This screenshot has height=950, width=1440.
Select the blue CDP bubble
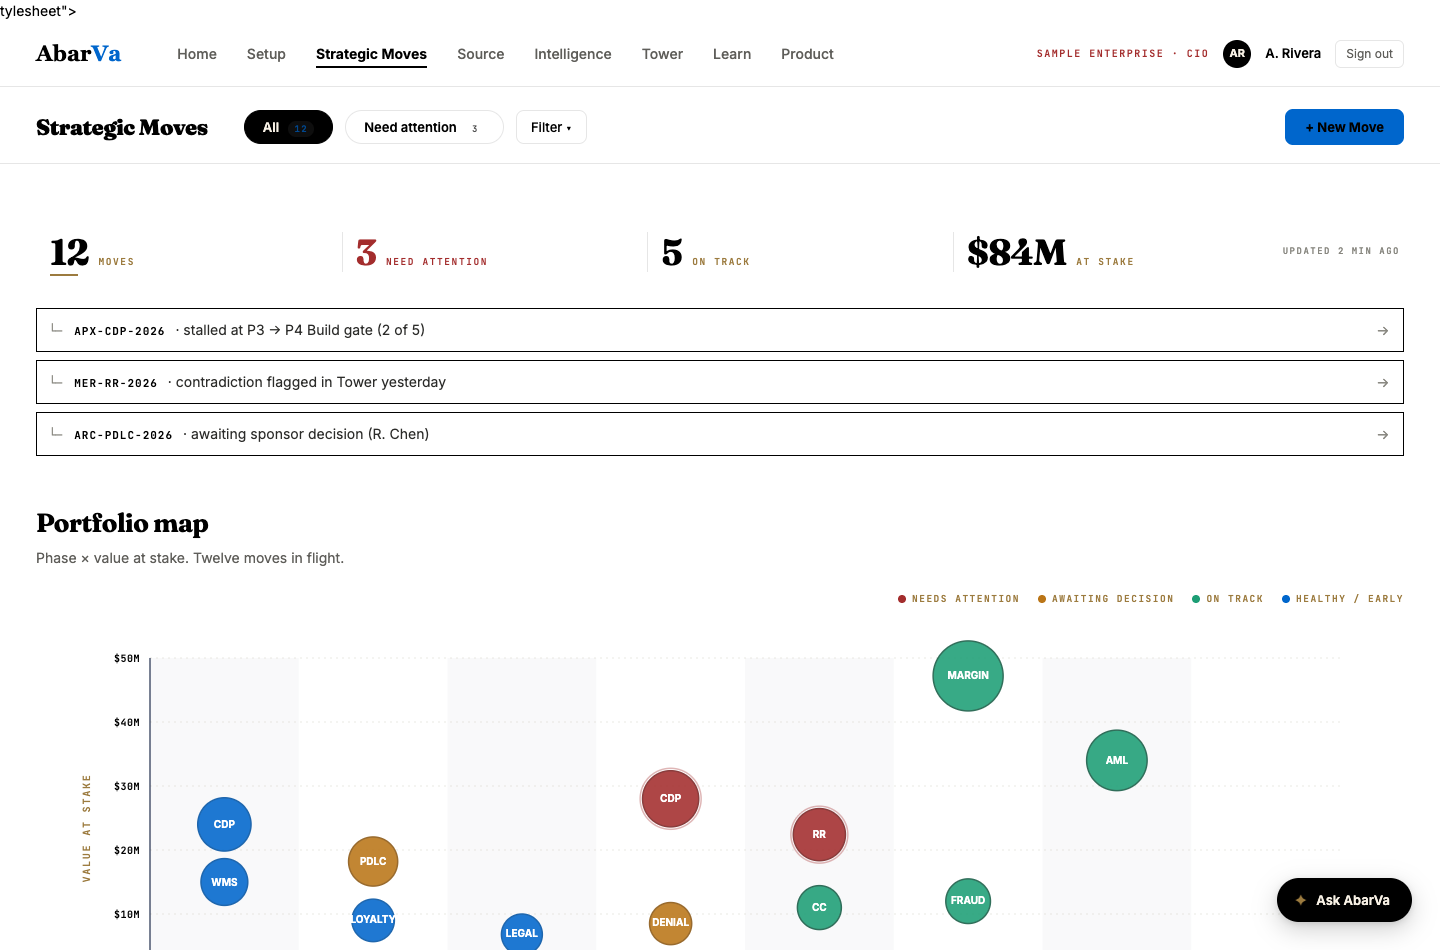coord(224,824)
